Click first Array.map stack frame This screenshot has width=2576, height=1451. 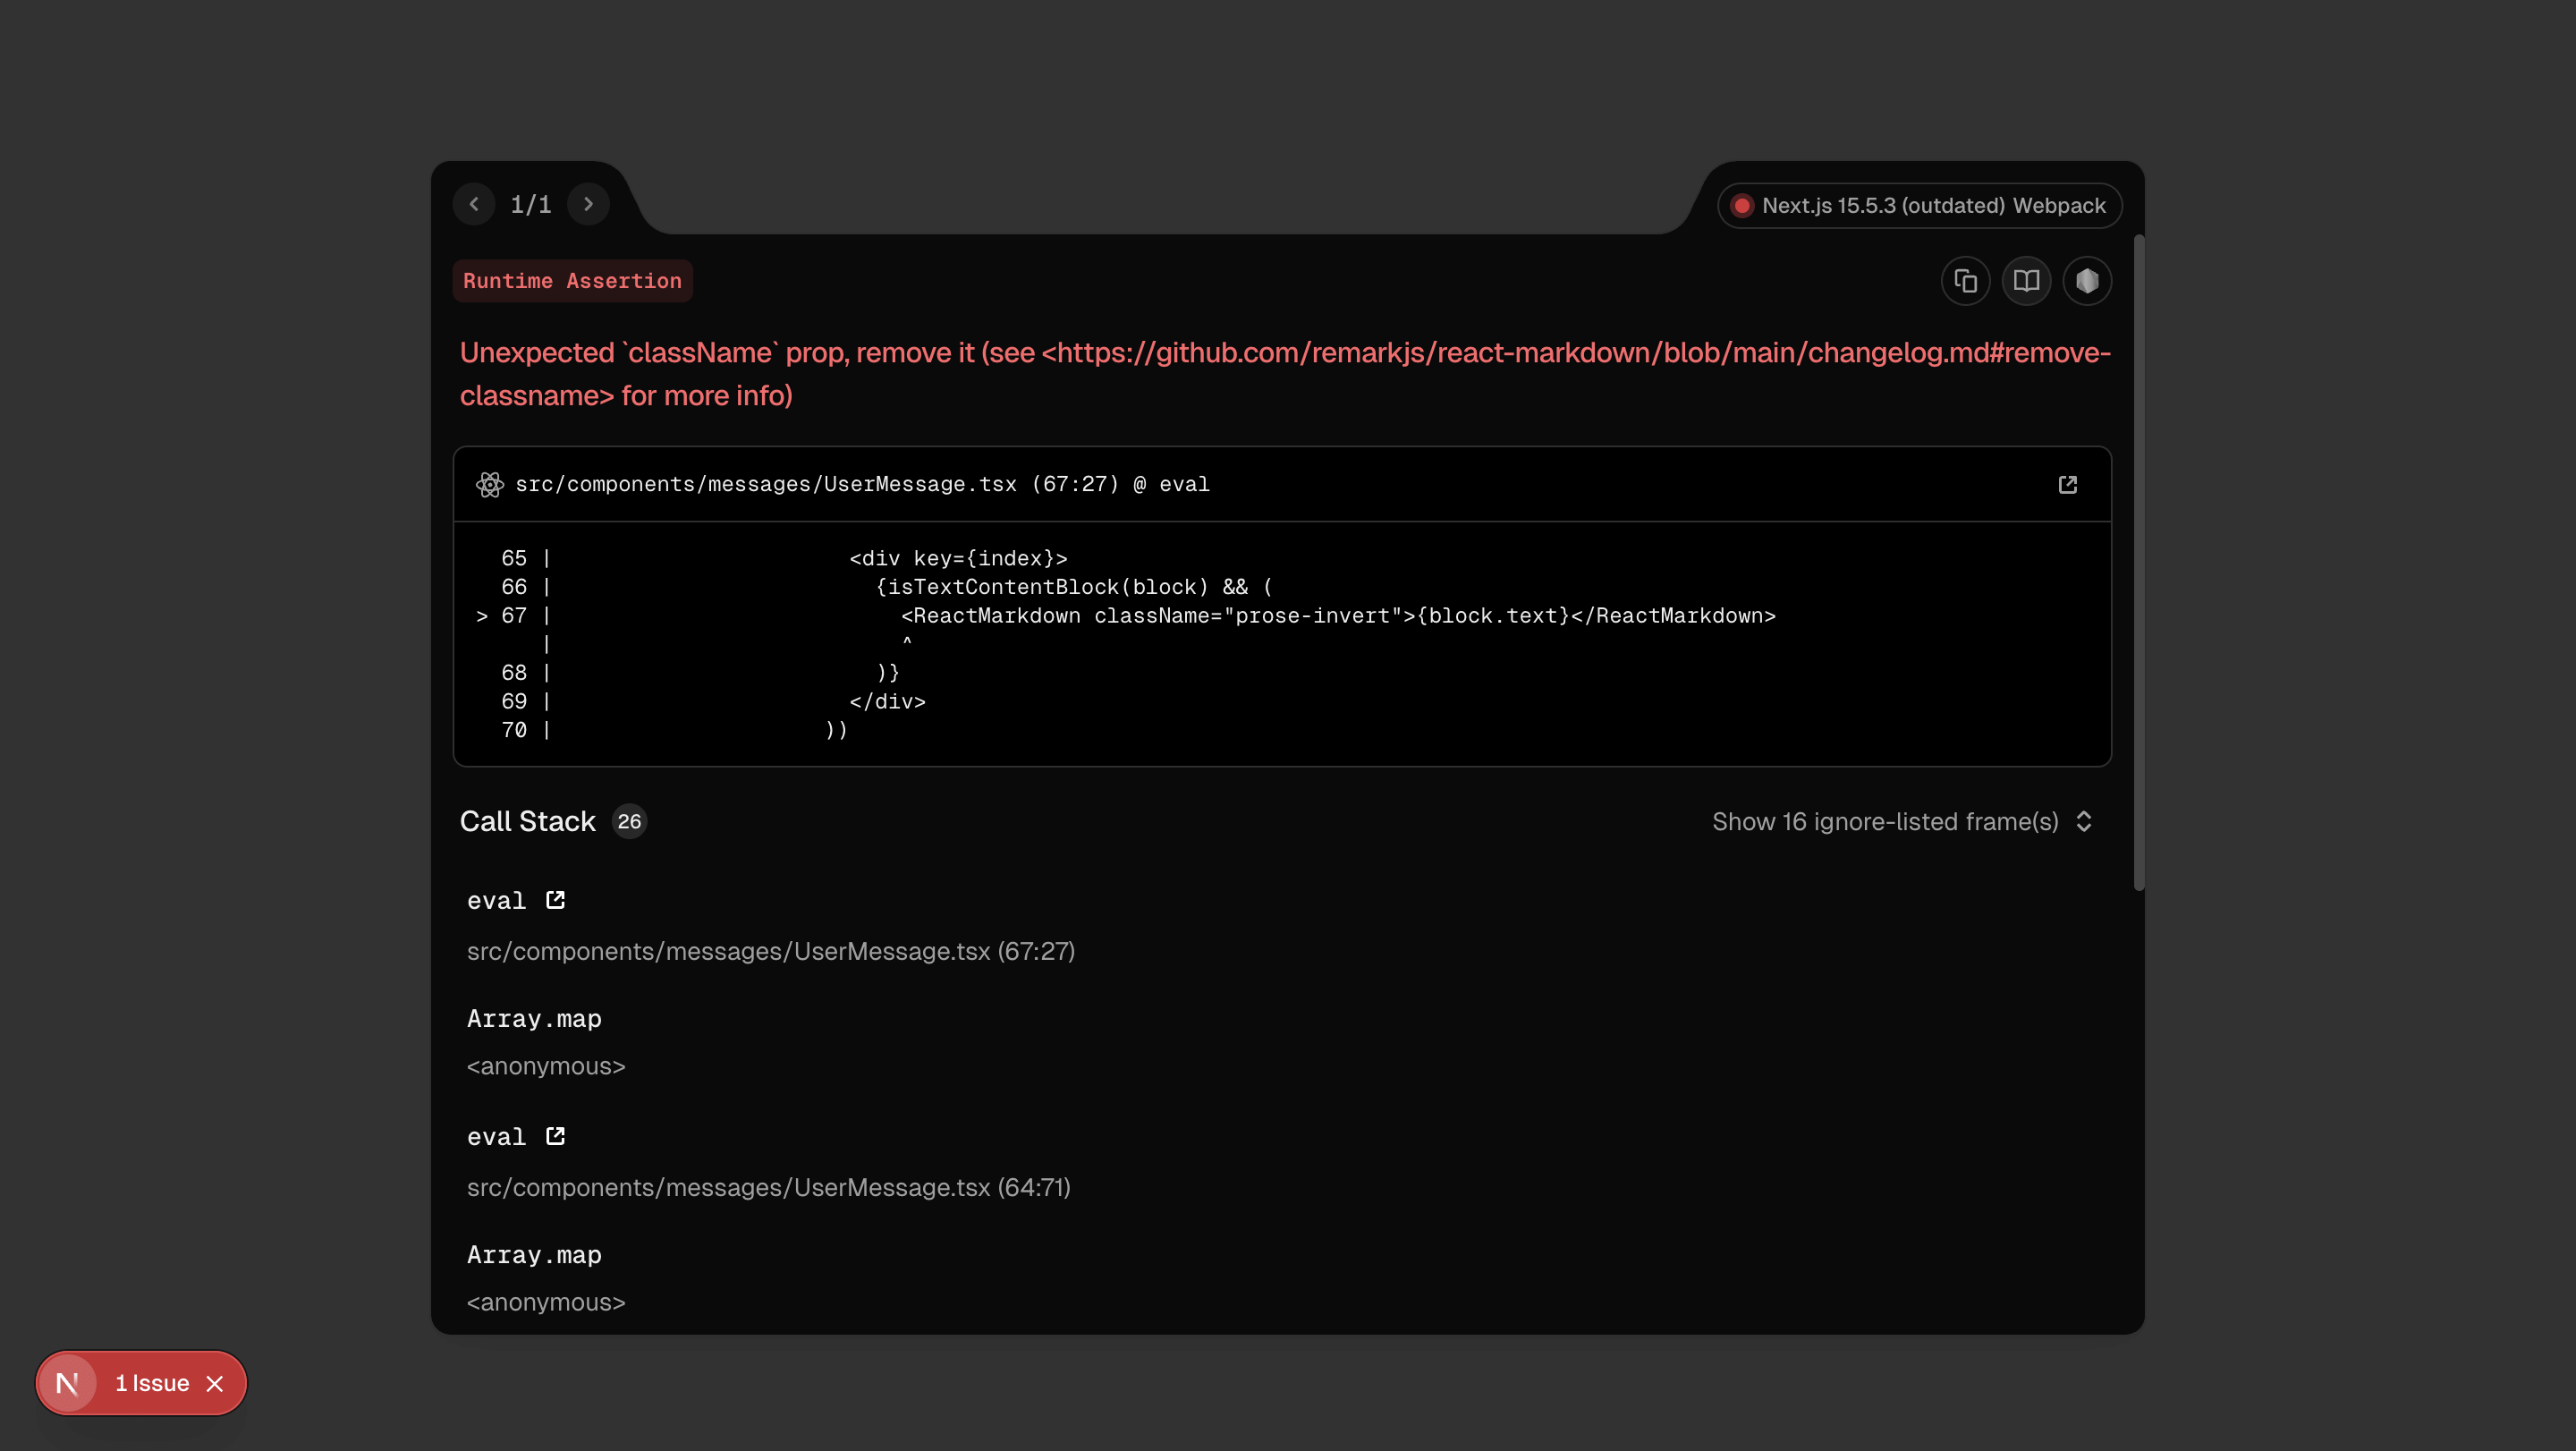(x=534, y=1019)
